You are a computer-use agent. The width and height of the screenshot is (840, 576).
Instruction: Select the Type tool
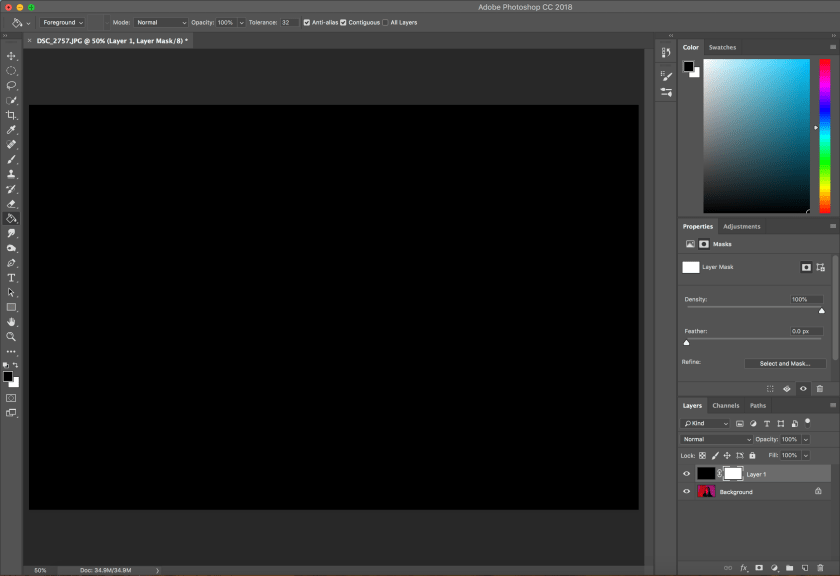[12, 277]
